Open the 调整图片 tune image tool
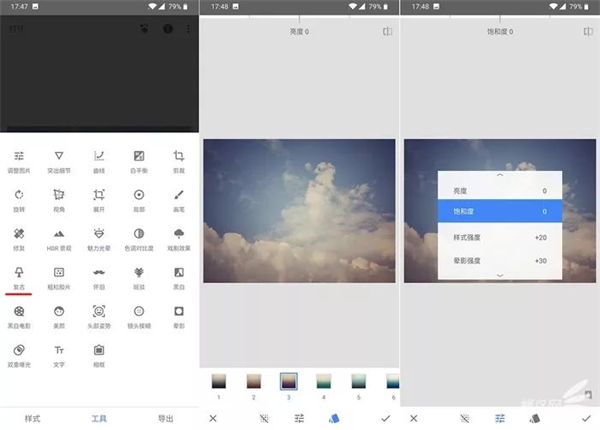Image resolution: width=600 pixels, height=430 pixels. [19, 162]
